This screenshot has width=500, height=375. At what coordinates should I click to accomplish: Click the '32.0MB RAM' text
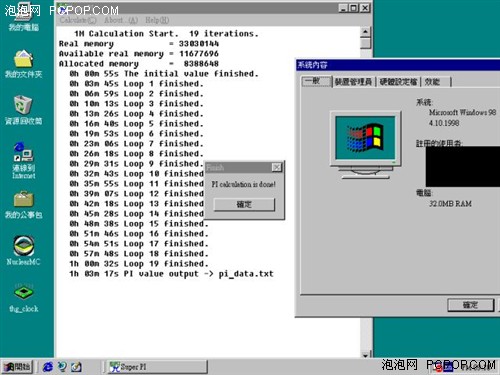click(x=450, y=203)
